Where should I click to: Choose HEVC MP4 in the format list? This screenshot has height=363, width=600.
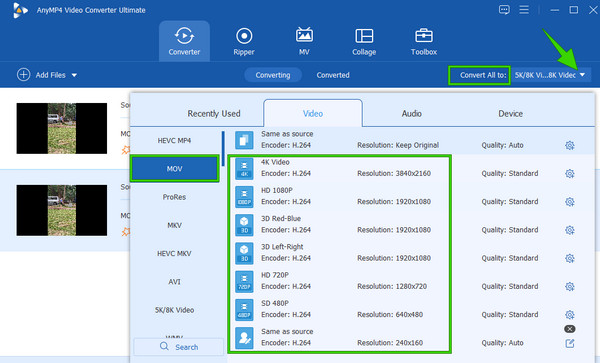[x=174, y=140]
